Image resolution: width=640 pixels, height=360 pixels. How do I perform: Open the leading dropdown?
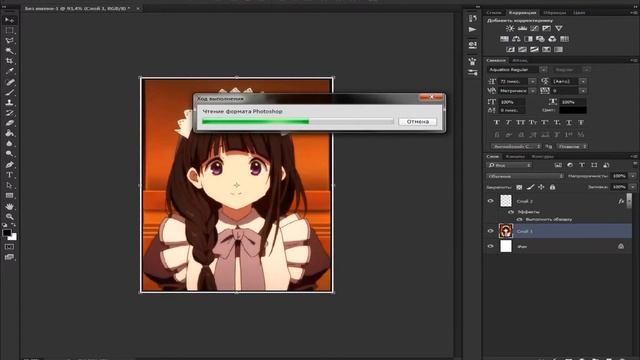coord(583,81)
